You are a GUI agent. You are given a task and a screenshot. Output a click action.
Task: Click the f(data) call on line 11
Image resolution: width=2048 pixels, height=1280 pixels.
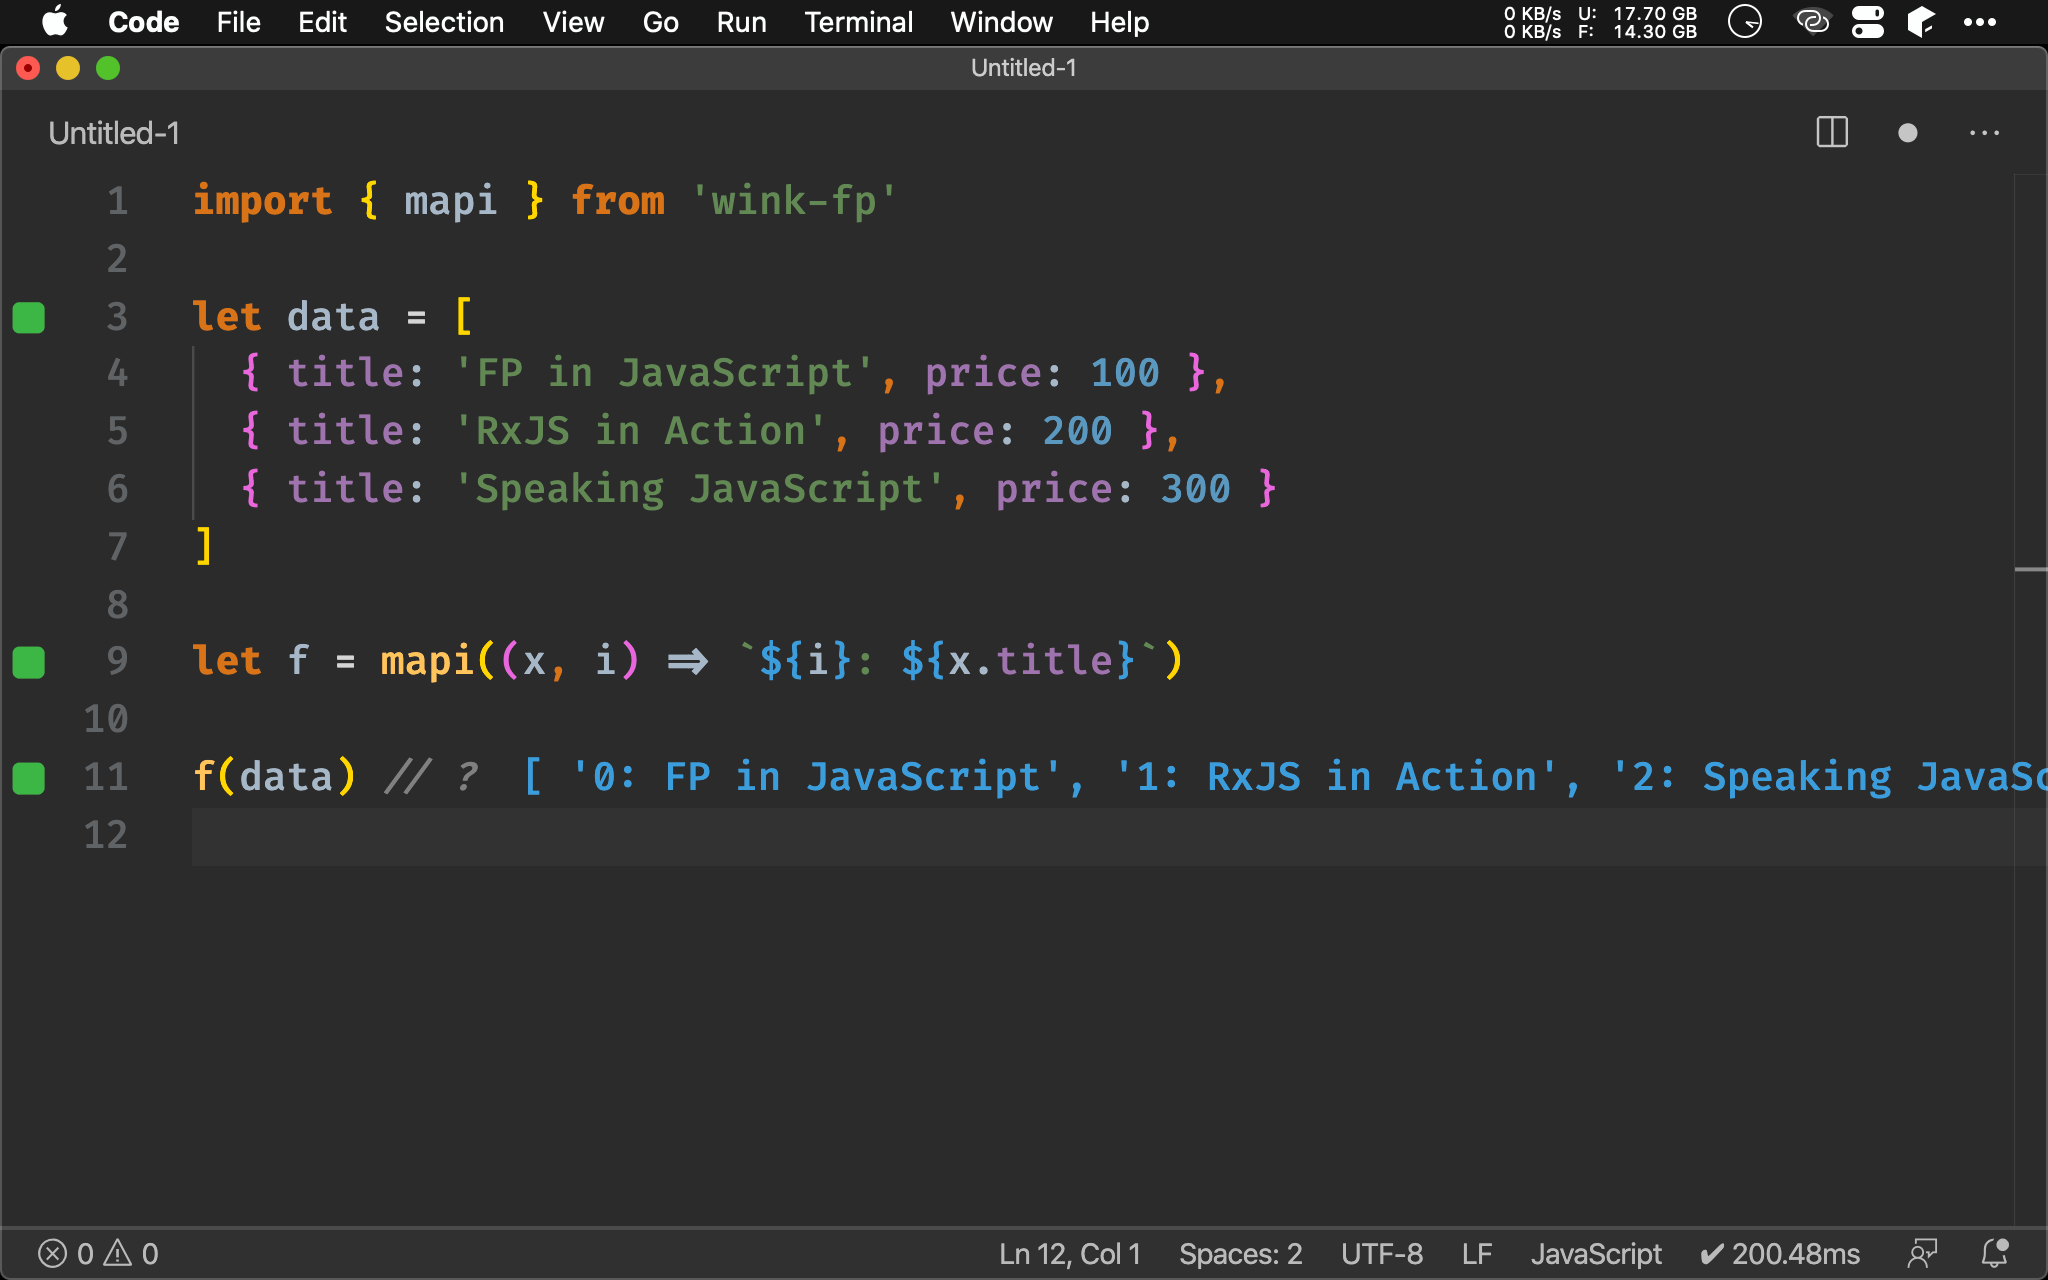[274, 777]
